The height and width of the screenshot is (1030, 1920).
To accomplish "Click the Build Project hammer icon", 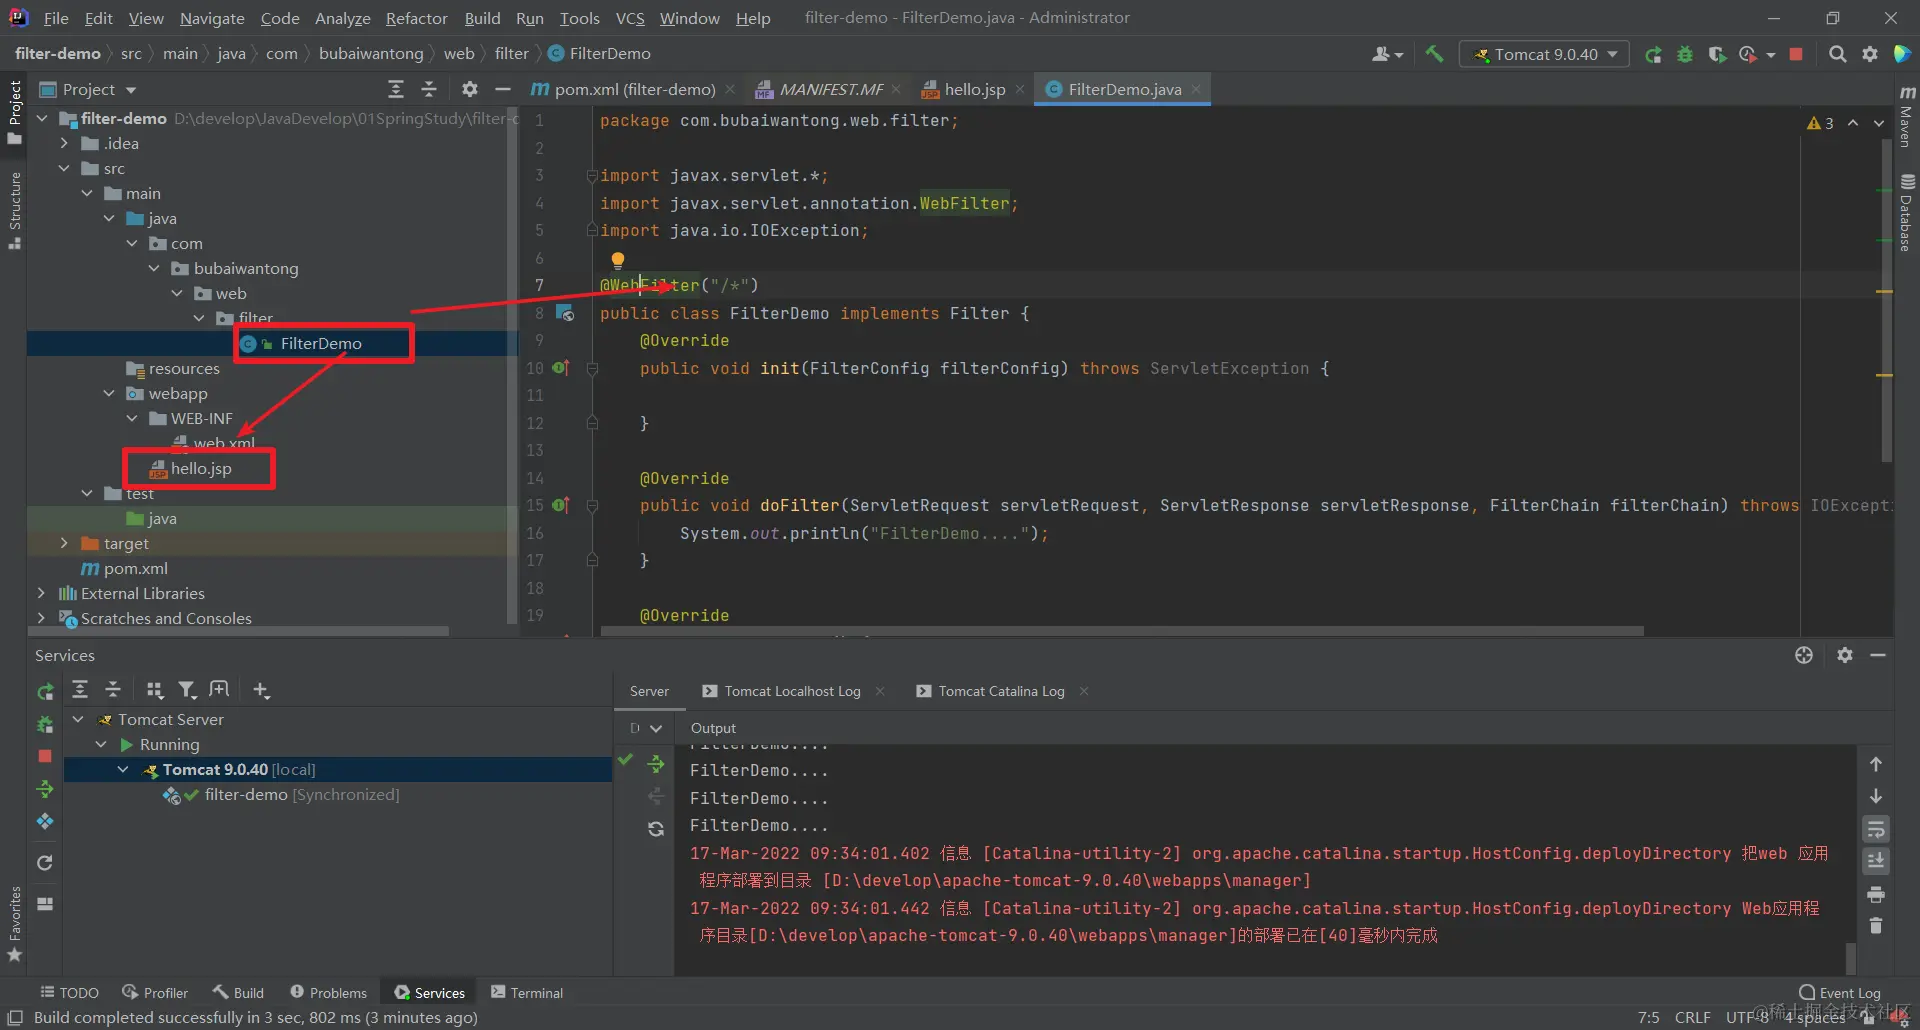I will [x=1434, y=54].
